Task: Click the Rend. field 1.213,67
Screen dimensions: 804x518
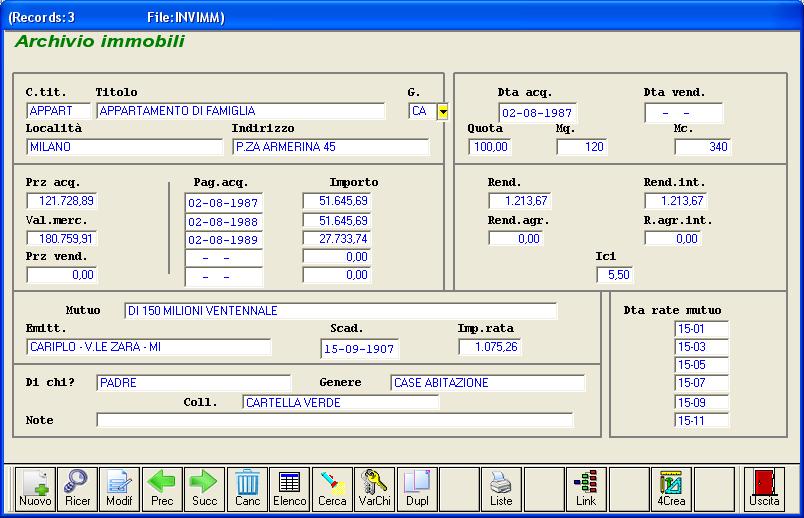Action: (x=519, y=201)
